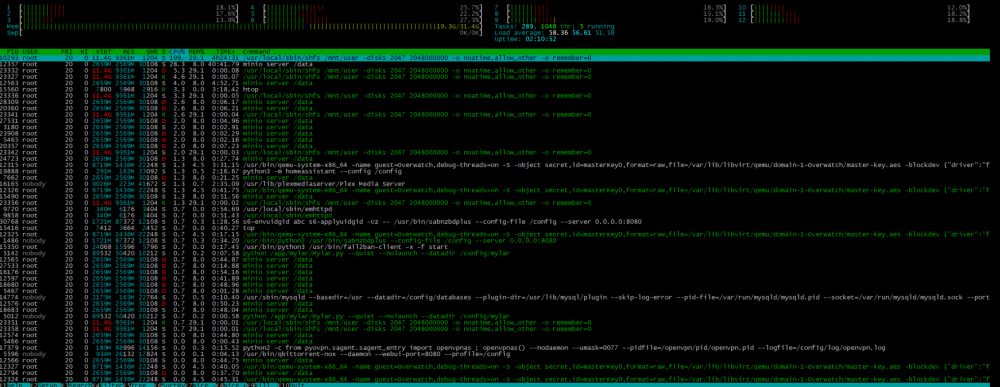Select Mylar.py process row PID 5012
The image size is (1000, 387).
coord(500,316)
